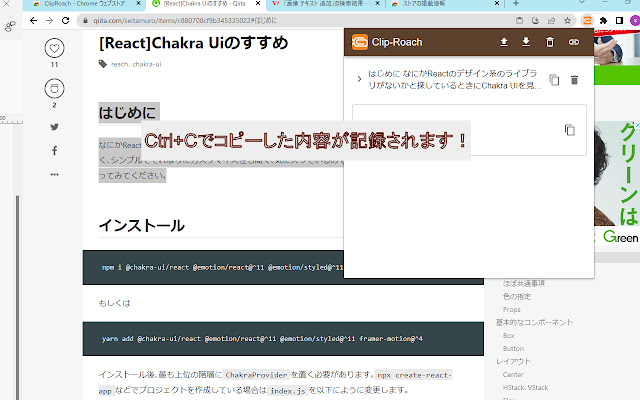Click the site lock icon in address bar

click(x=85, y=20)
